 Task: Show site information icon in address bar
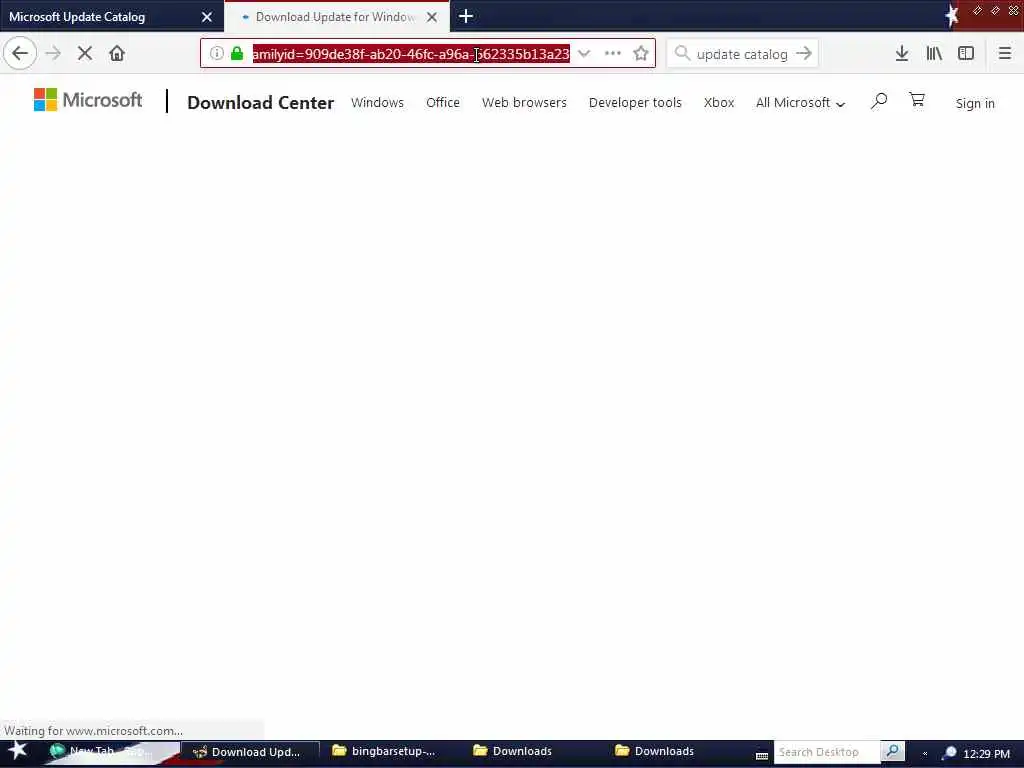click(x=217, y=54)
